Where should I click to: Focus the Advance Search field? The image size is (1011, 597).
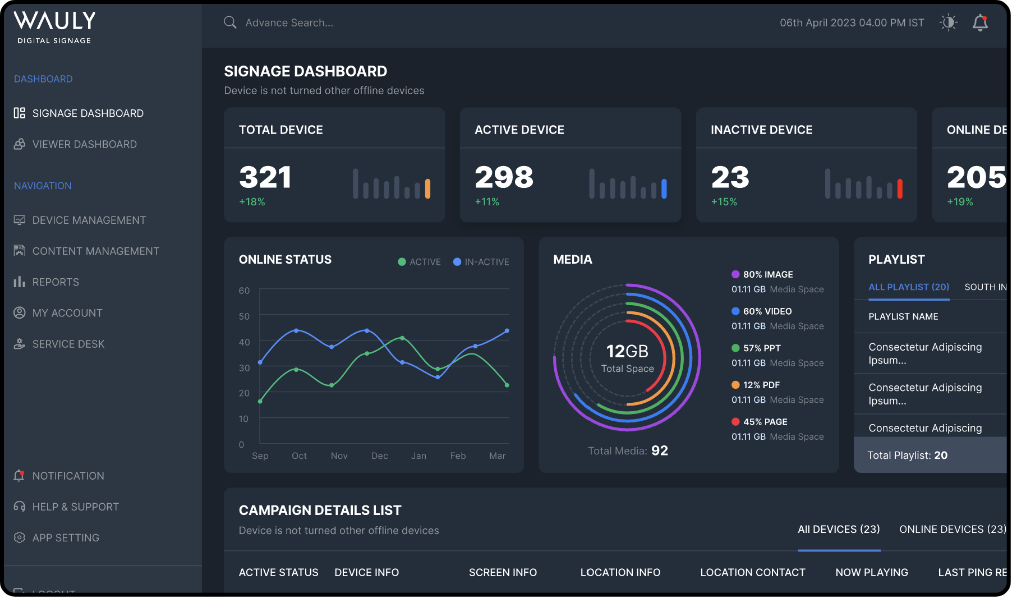tap(289, 23)
